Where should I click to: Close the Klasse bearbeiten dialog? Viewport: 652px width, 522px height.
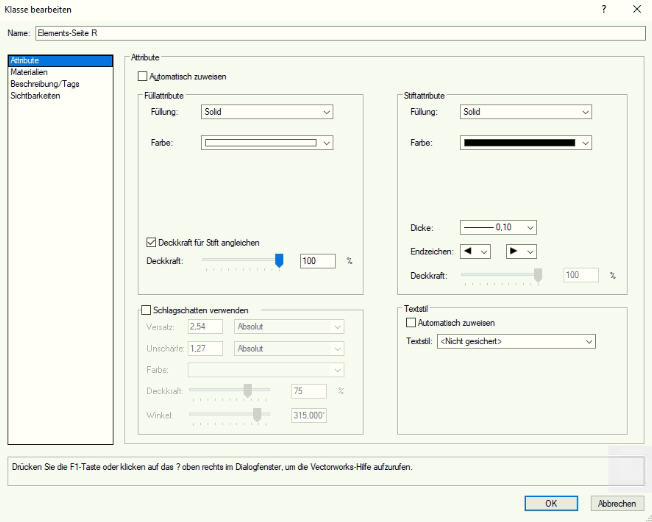[x=637, y=9]
